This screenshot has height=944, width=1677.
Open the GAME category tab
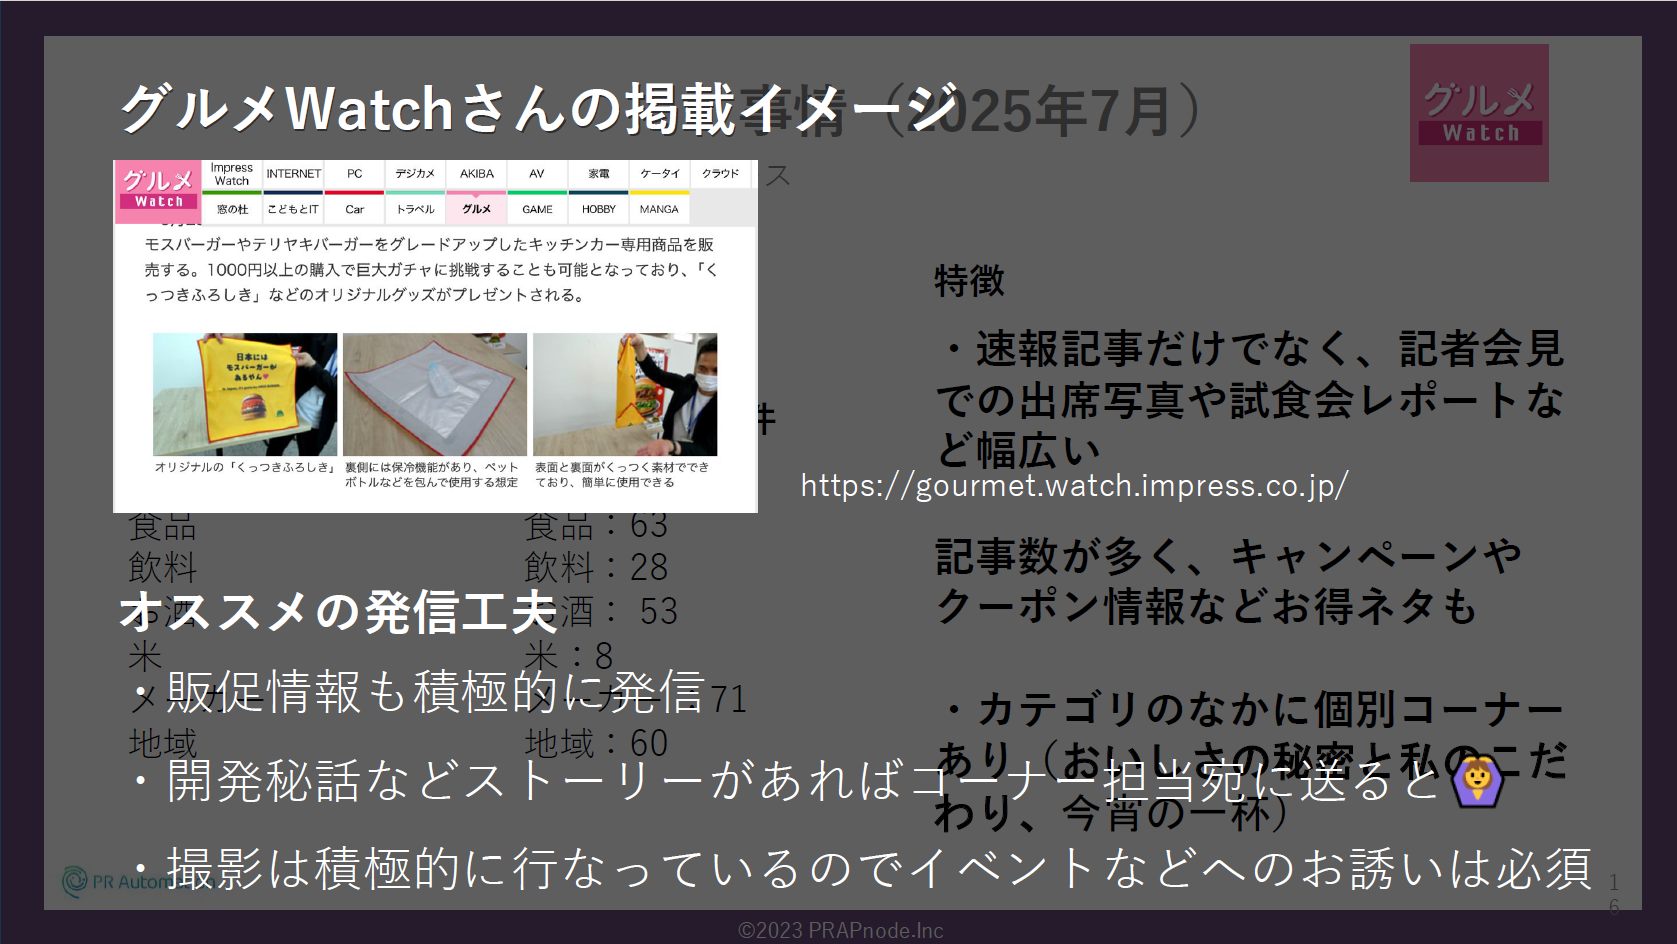537,209
